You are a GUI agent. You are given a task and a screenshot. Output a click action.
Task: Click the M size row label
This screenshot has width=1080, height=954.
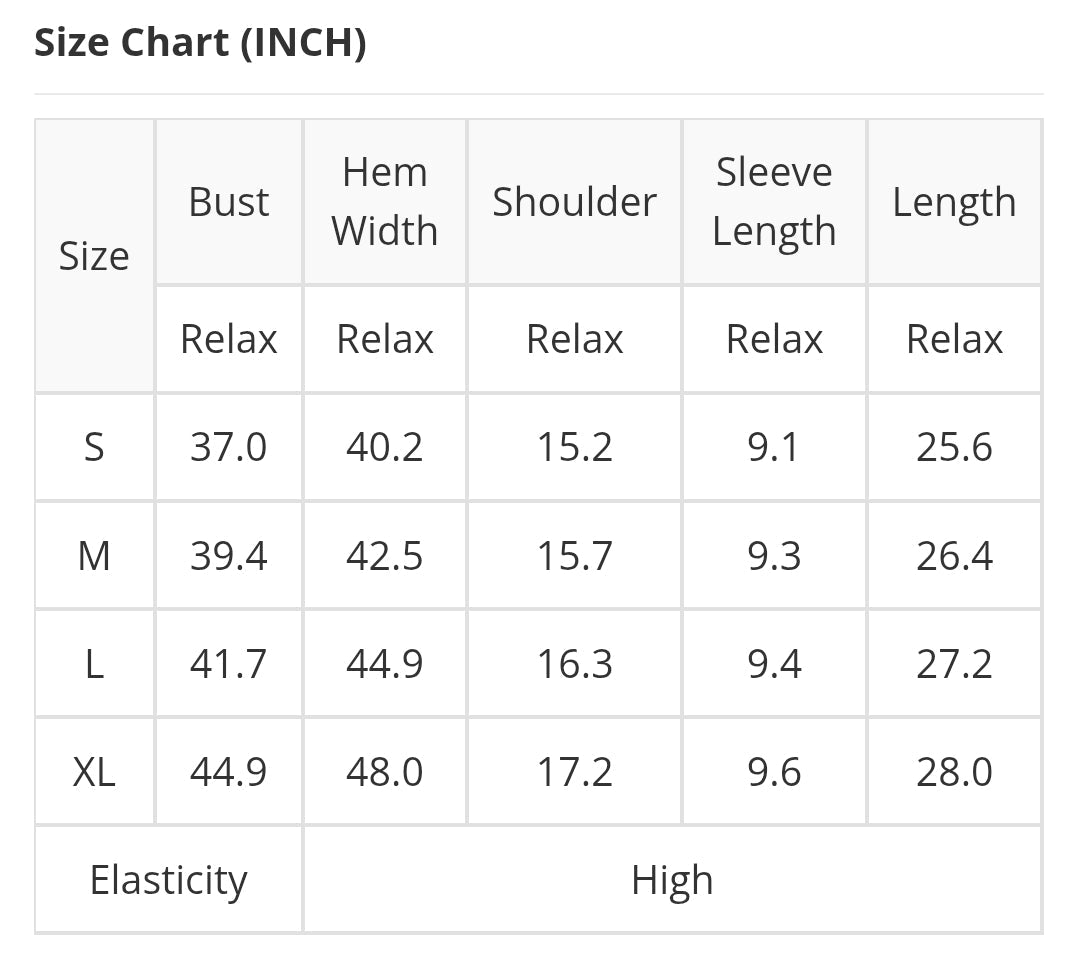coord(94,555)
